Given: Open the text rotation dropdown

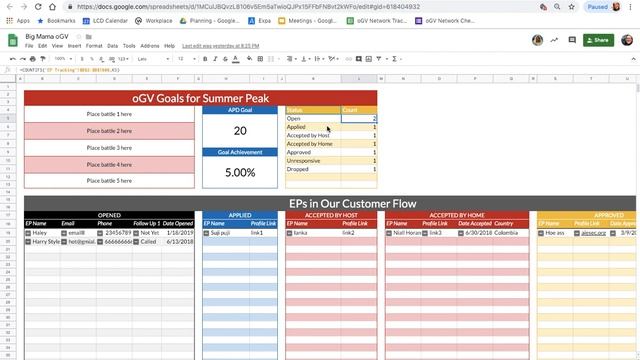Looking at the screenshot, I should coord(333,59).
